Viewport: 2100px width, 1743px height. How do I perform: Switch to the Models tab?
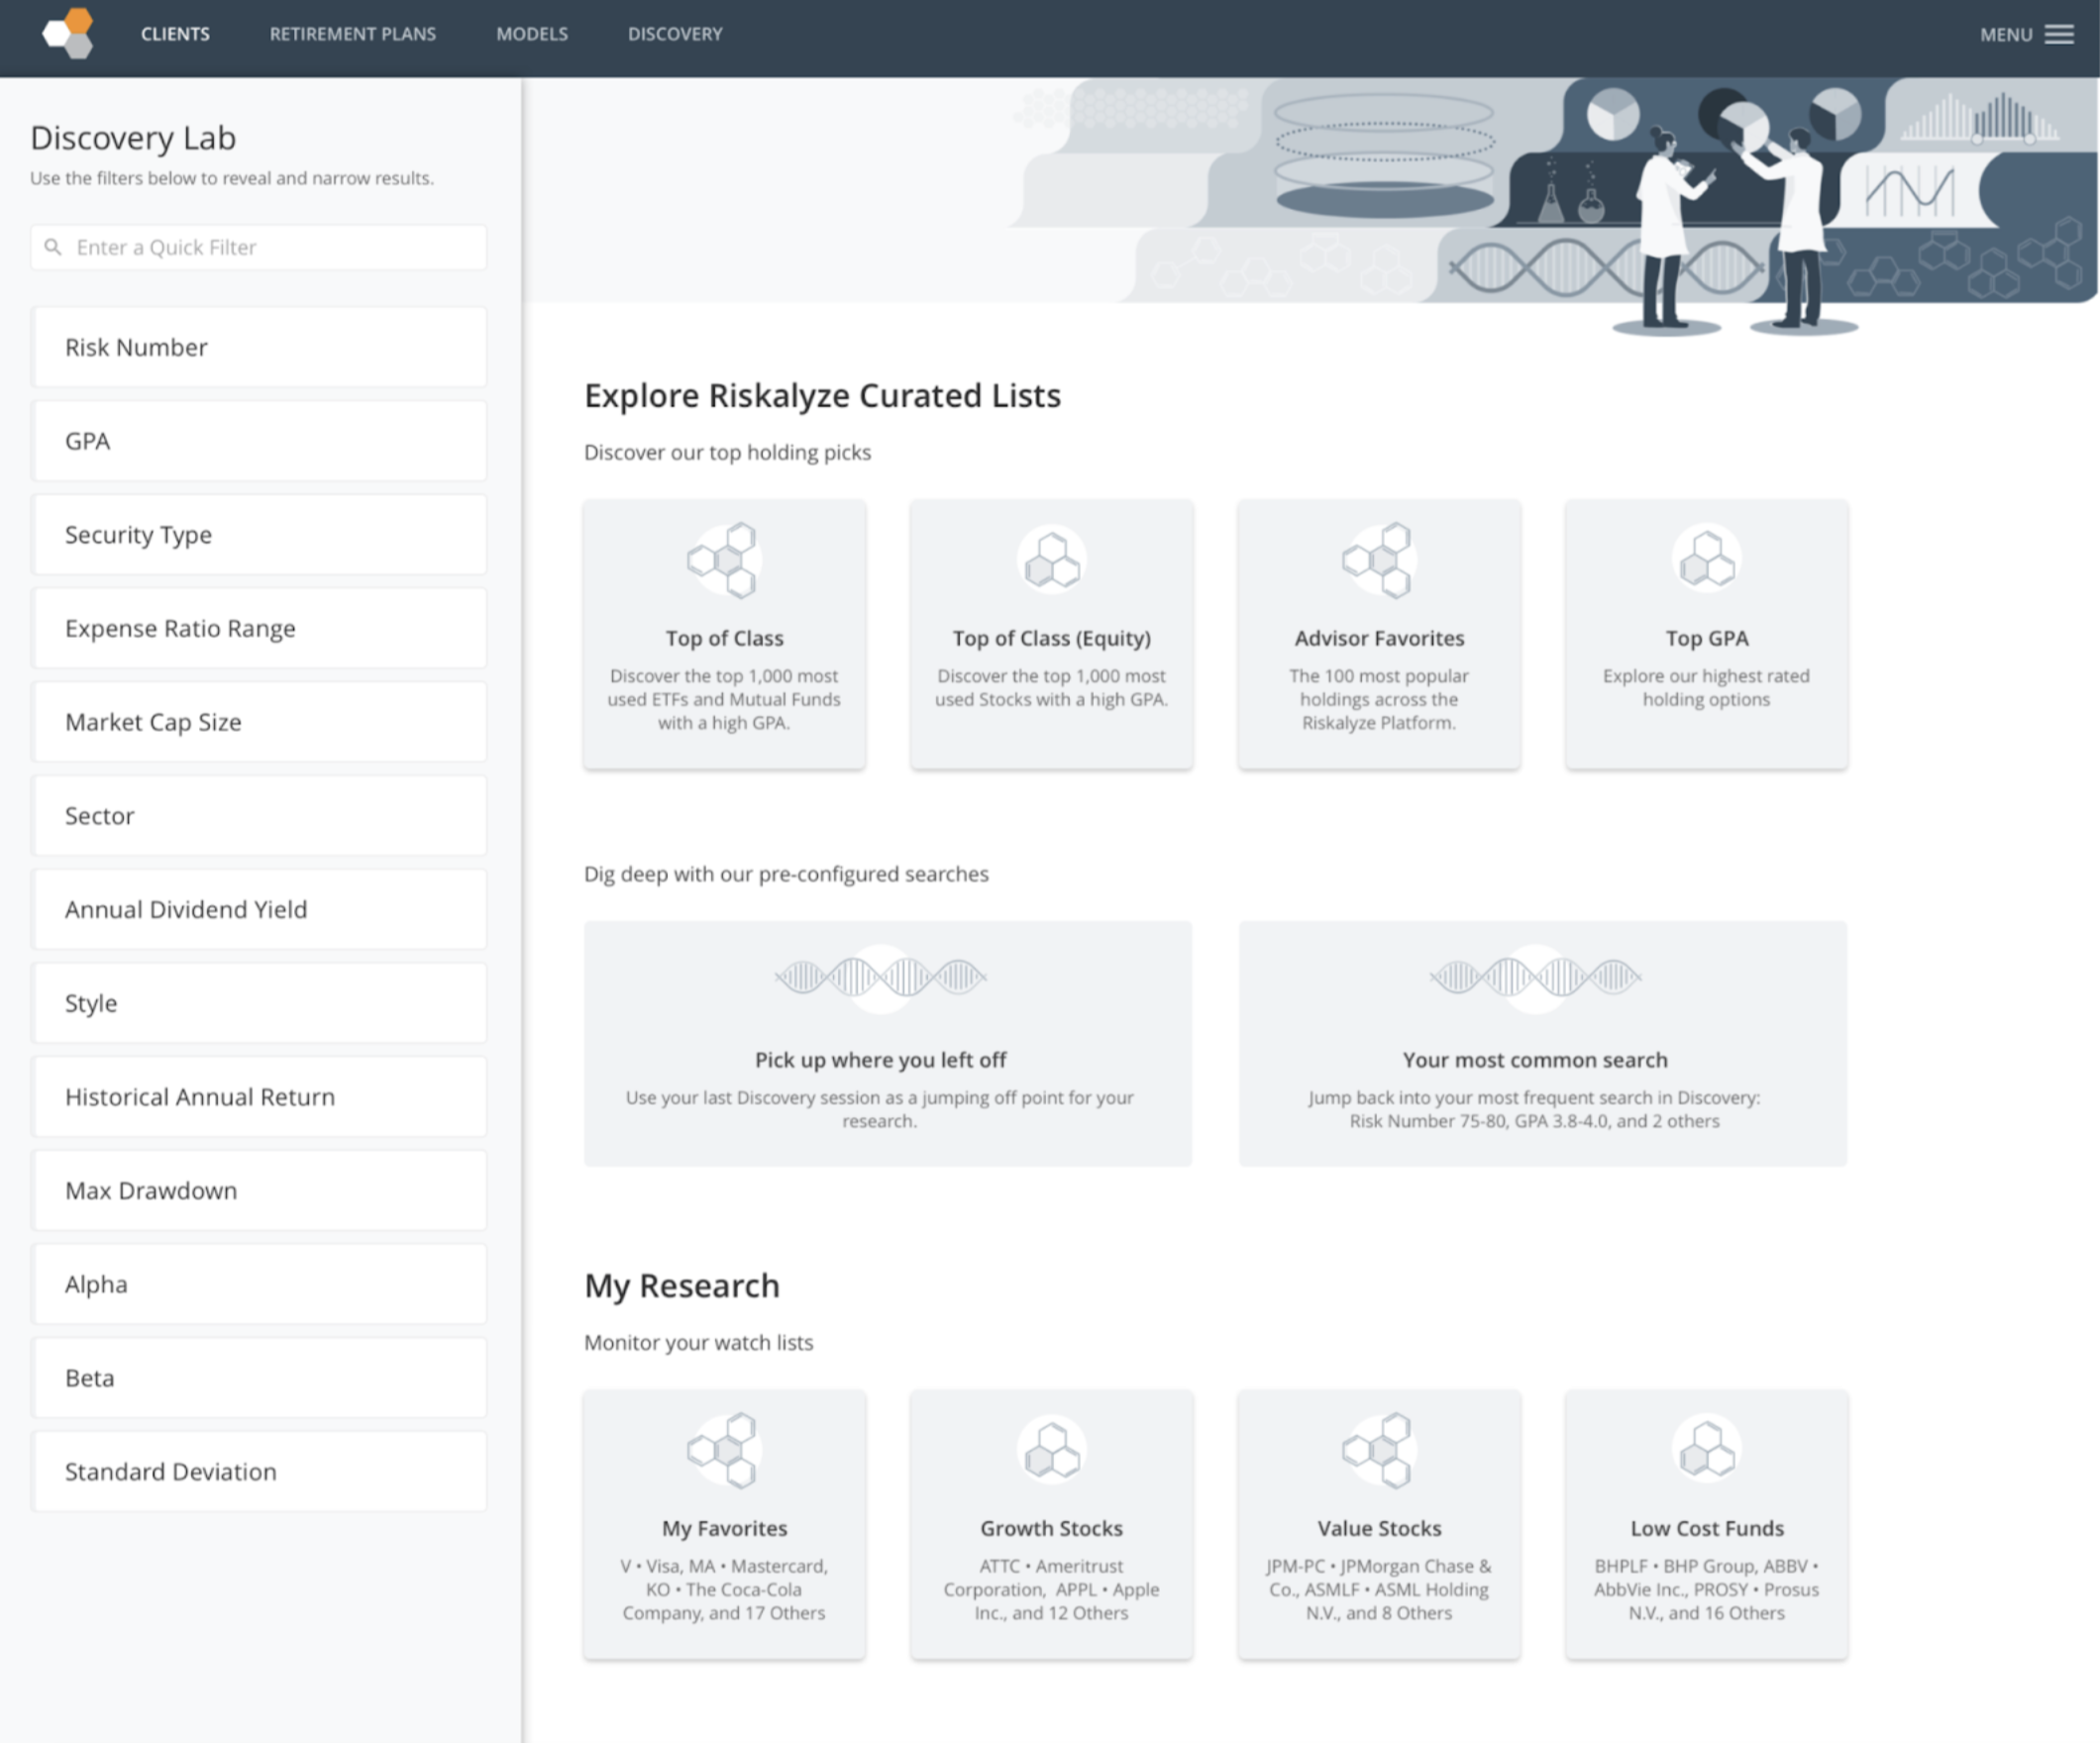tap(532, 34)
